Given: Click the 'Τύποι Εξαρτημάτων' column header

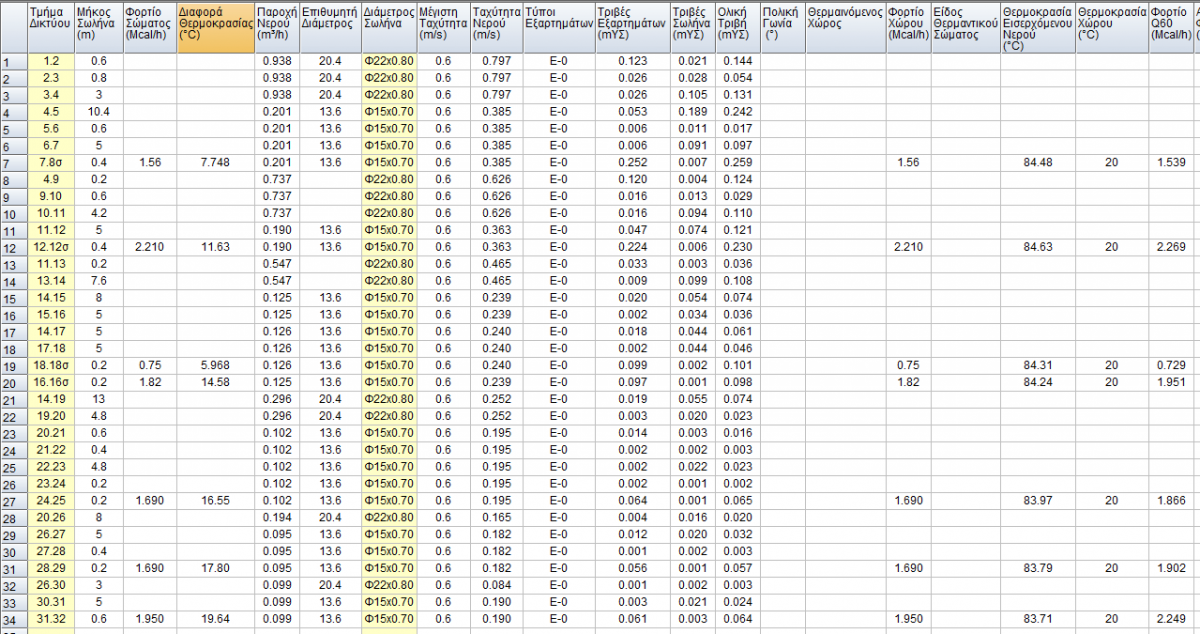Looking at the screenshot, I should [558, 27].
